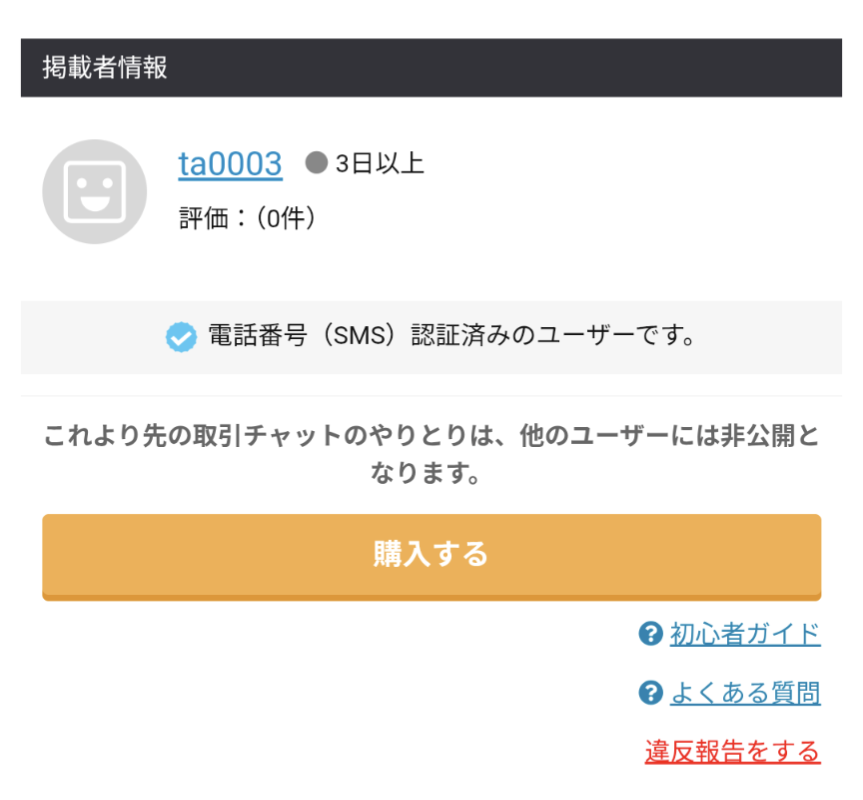The image size is (863, 800).
Task: Click the red 違反報告をする link
Action: (732, 751)
